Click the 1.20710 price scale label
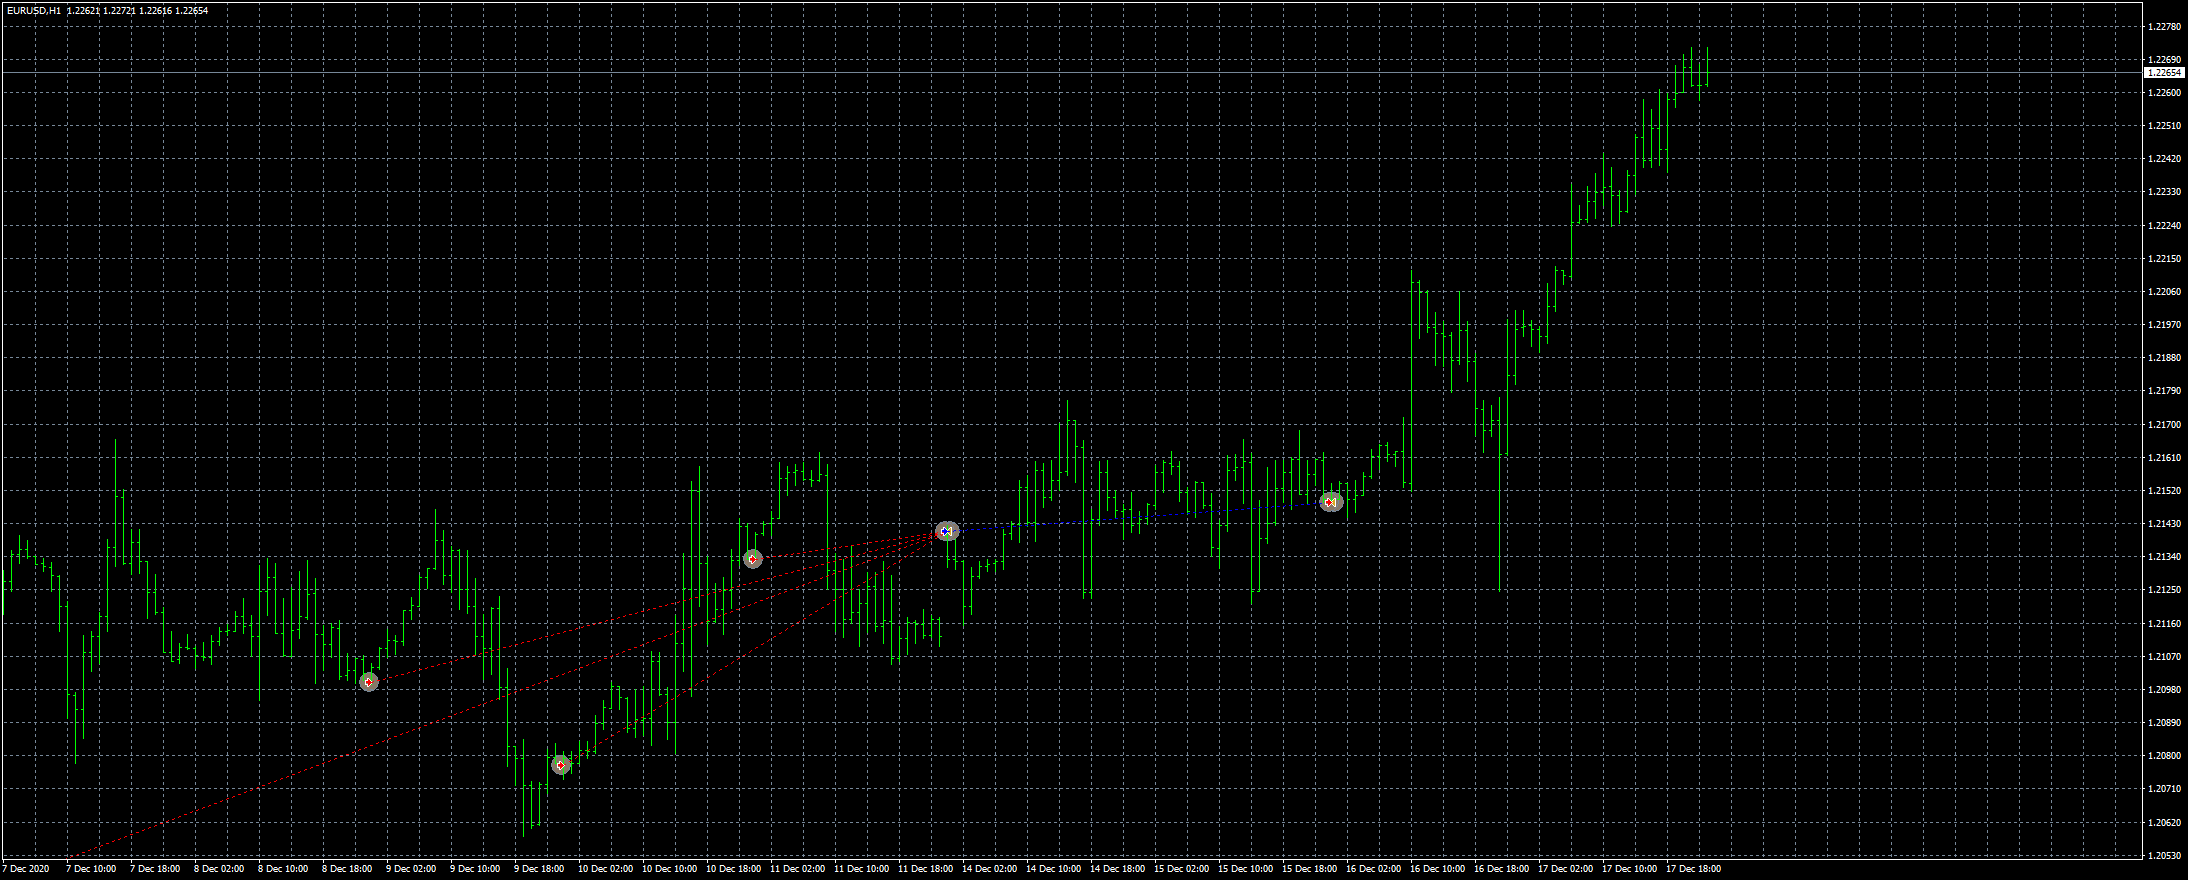Image resolution: width=2188 pixels, height=880 pixels. [x=2163, y=789]
